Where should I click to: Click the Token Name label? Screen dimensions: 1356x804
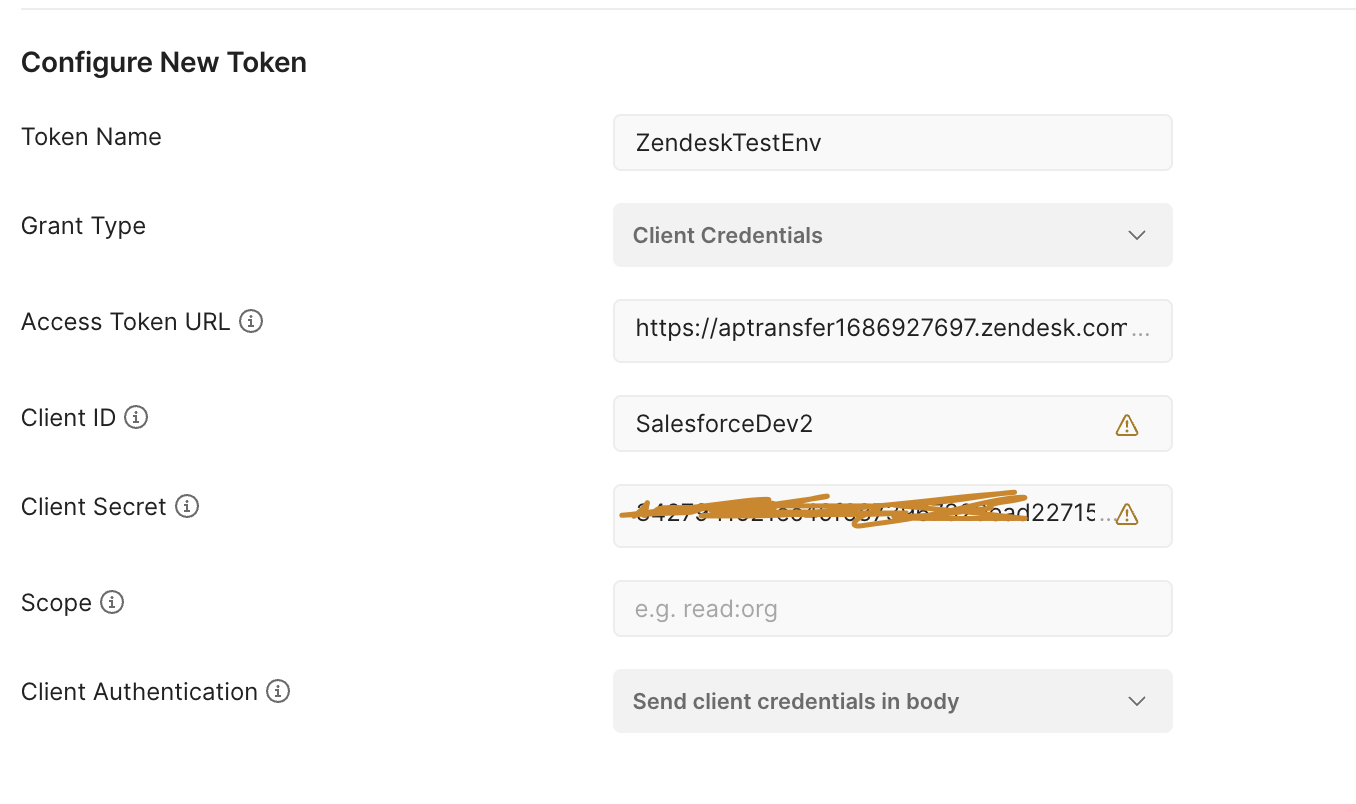(x=91, y=137)
